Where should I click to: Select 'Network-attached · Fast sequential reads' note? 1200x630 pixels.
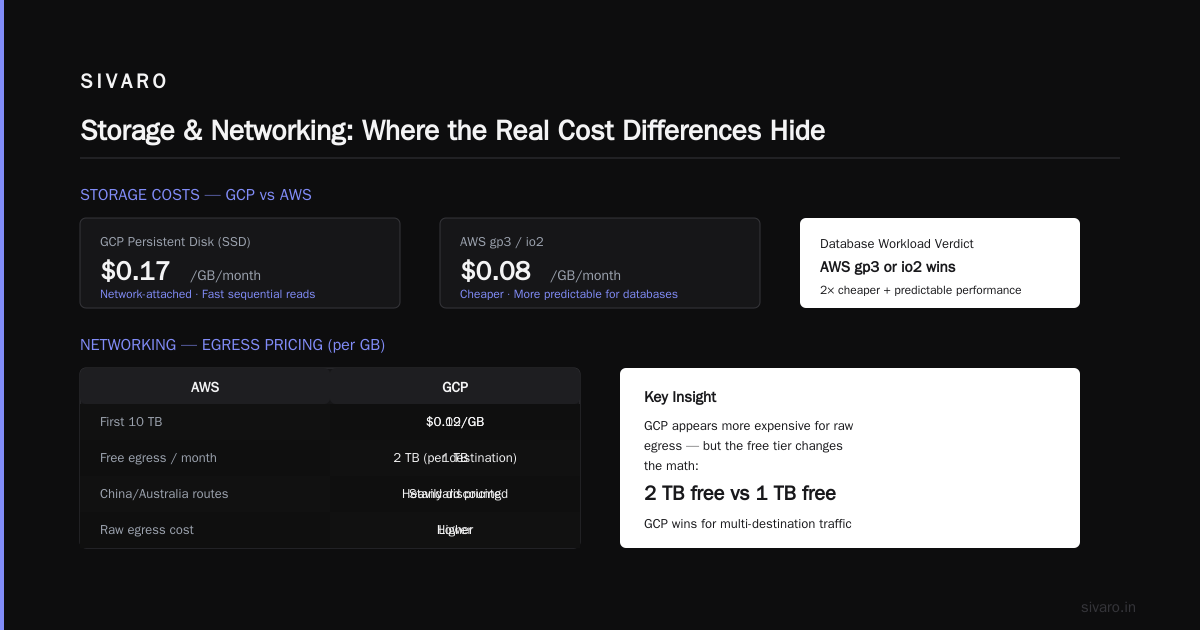tap(207, 294)
